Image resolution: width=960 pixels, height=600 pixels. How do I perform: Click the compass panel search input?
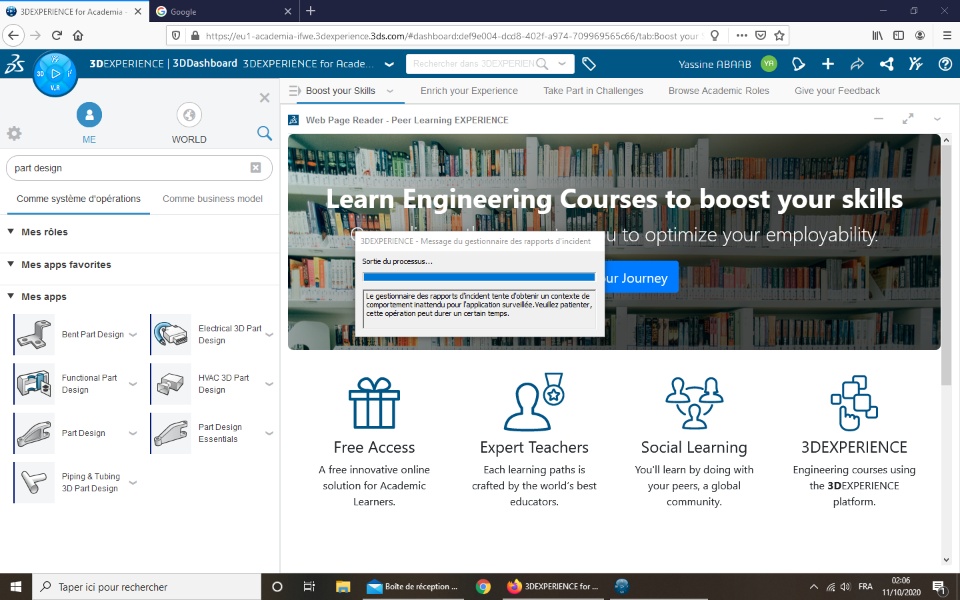click(x=139, y=168)
